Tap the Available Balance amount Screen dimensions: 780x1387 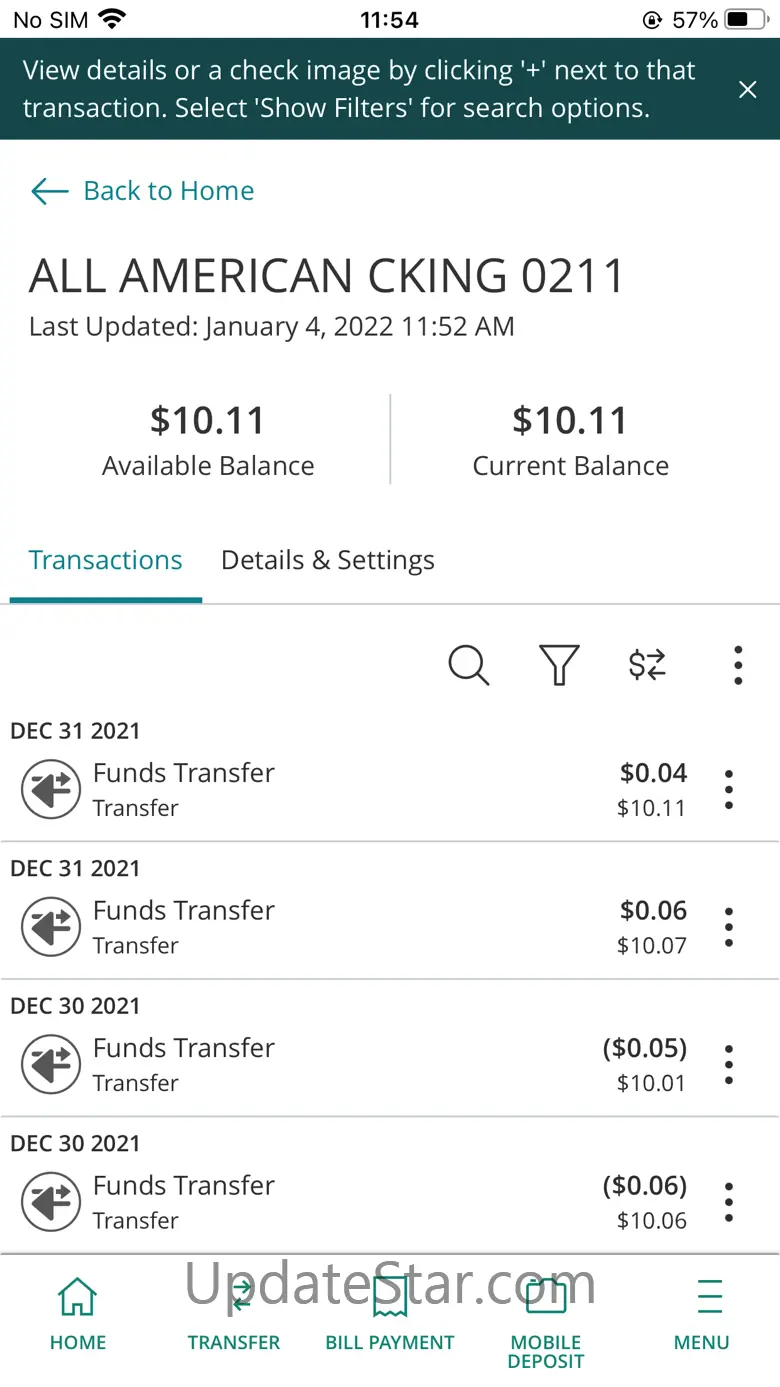tap(208, 421)
